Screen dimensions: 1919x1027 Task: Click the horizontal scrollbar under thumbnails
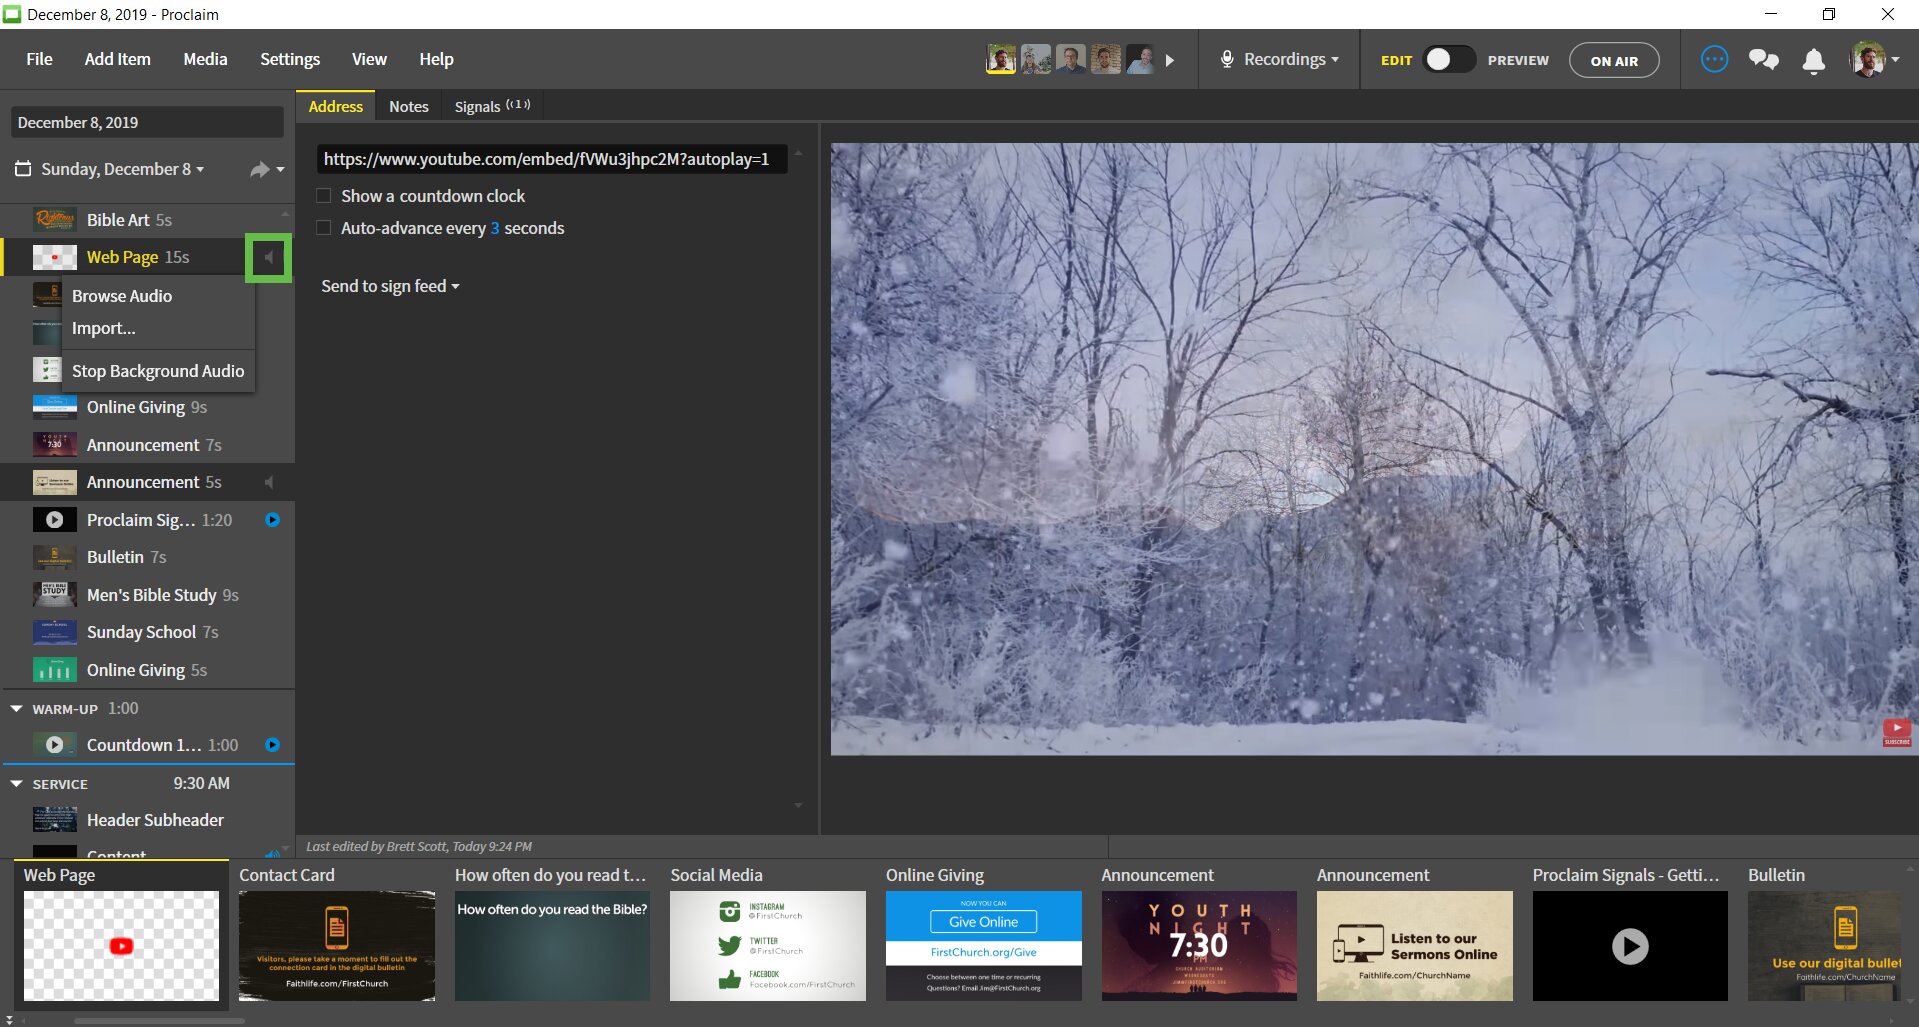click(x=160, y=1021)
